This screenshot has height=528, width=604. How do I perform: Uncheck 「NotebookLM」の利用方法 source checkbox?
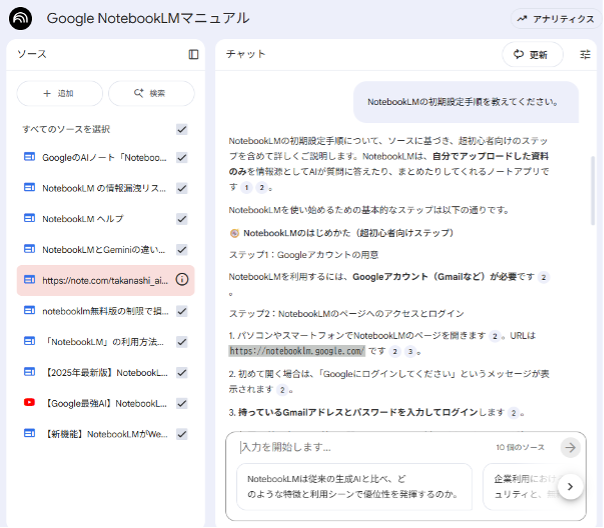pos(182,342)
